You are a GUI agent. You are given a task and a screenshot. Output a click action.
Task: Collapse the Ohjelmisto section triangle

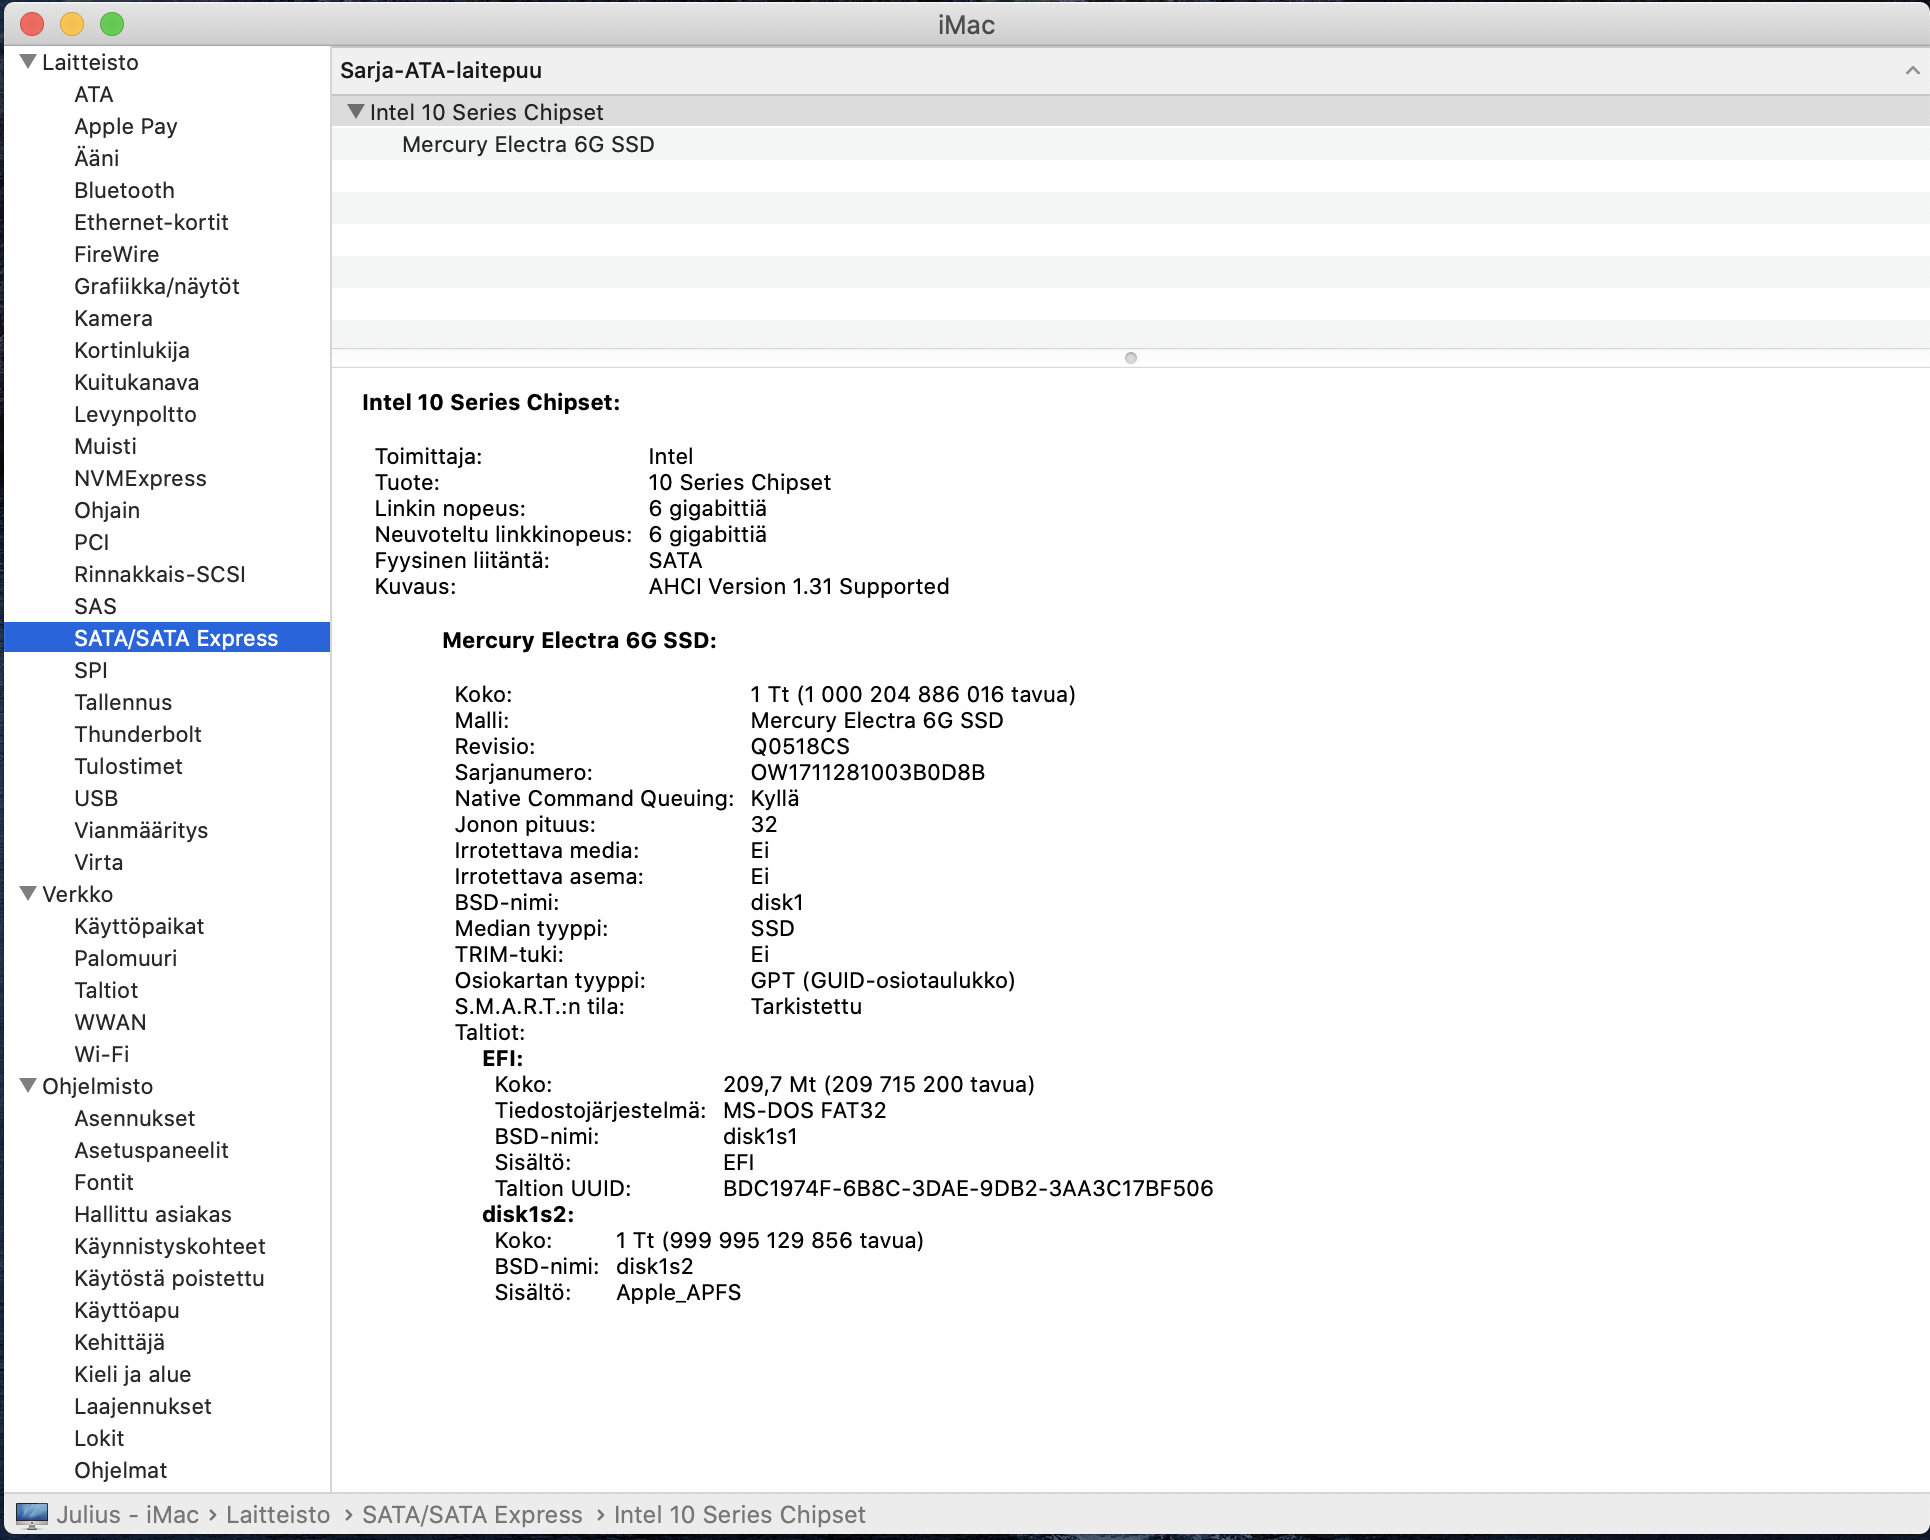28,1086
